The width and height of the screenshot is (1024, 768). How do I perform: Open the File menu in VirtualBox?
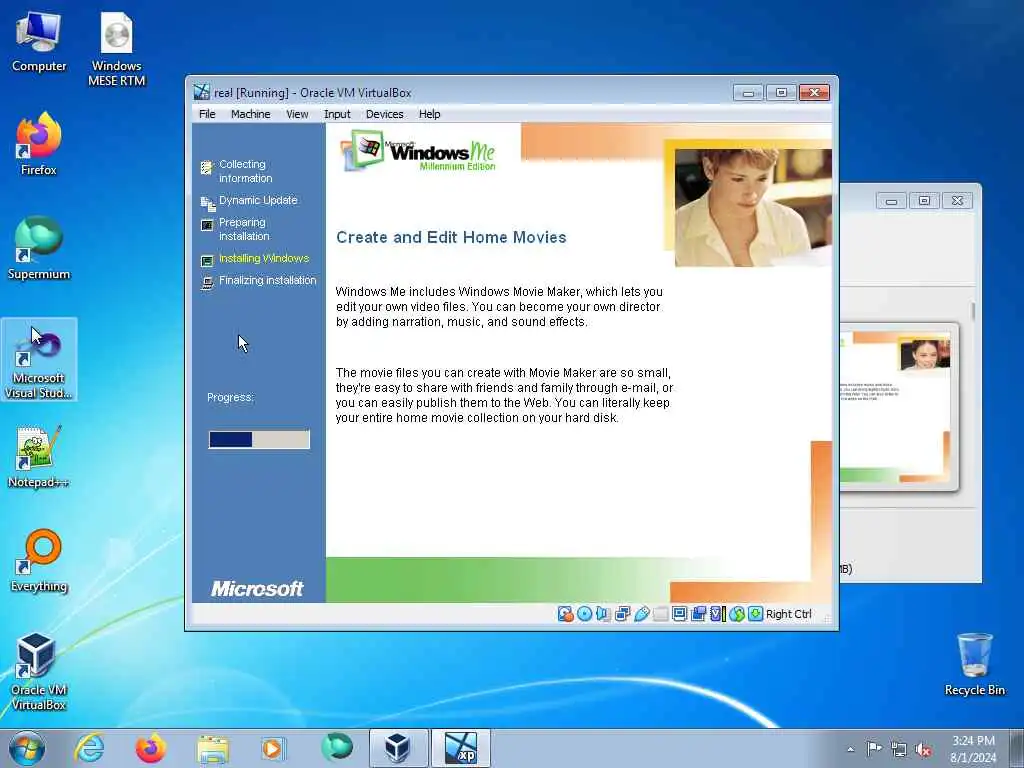tap(207, 114)
